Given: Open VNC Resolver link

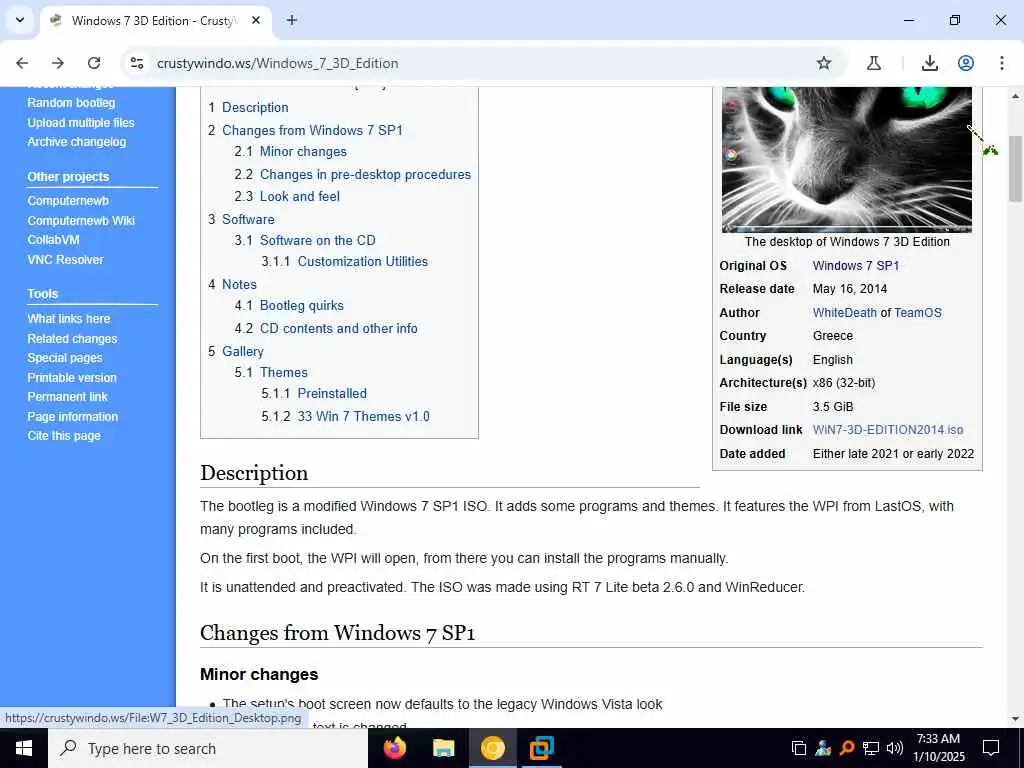Looking at the screenshot, I should (x=65, y=259).
